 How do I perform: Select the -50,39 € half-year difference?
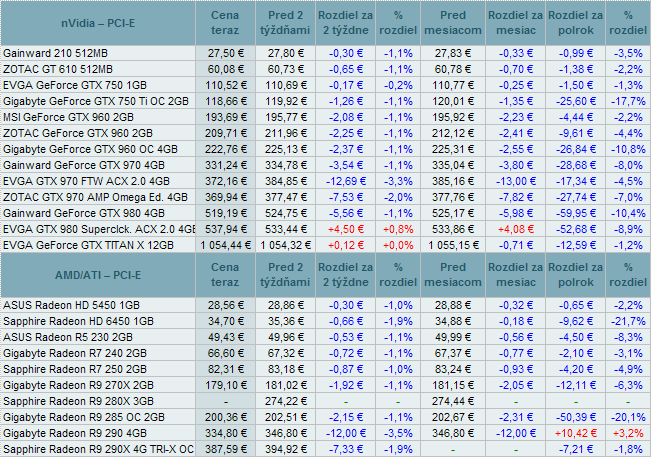pyautogui.click(x=575, y=417)
